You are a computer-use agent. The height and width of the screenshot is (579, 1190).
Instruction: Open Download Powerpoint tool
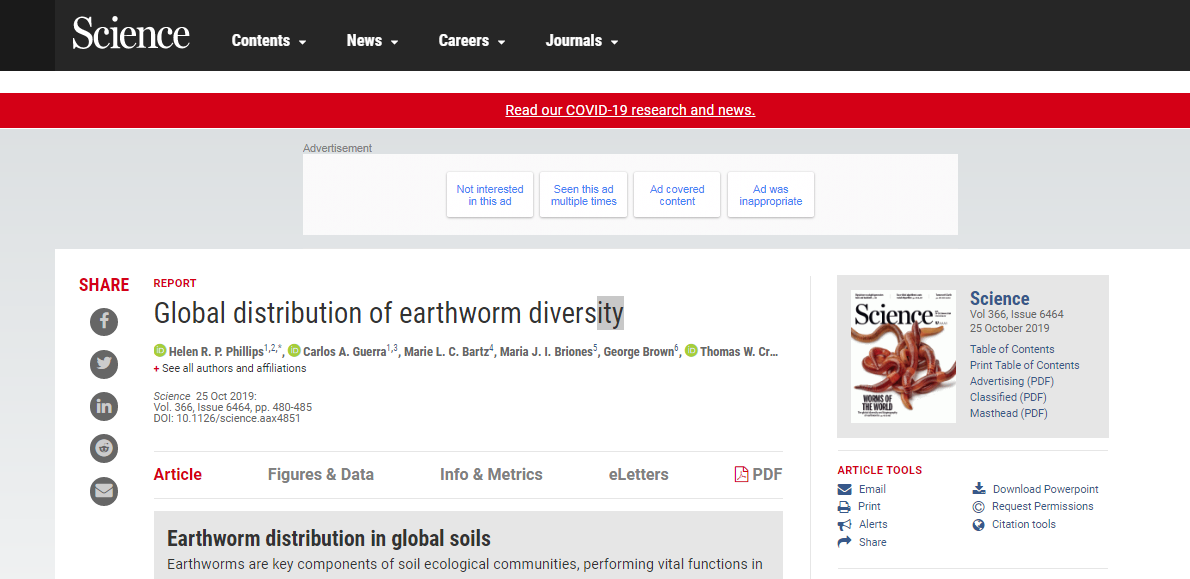coord(1045,489)
